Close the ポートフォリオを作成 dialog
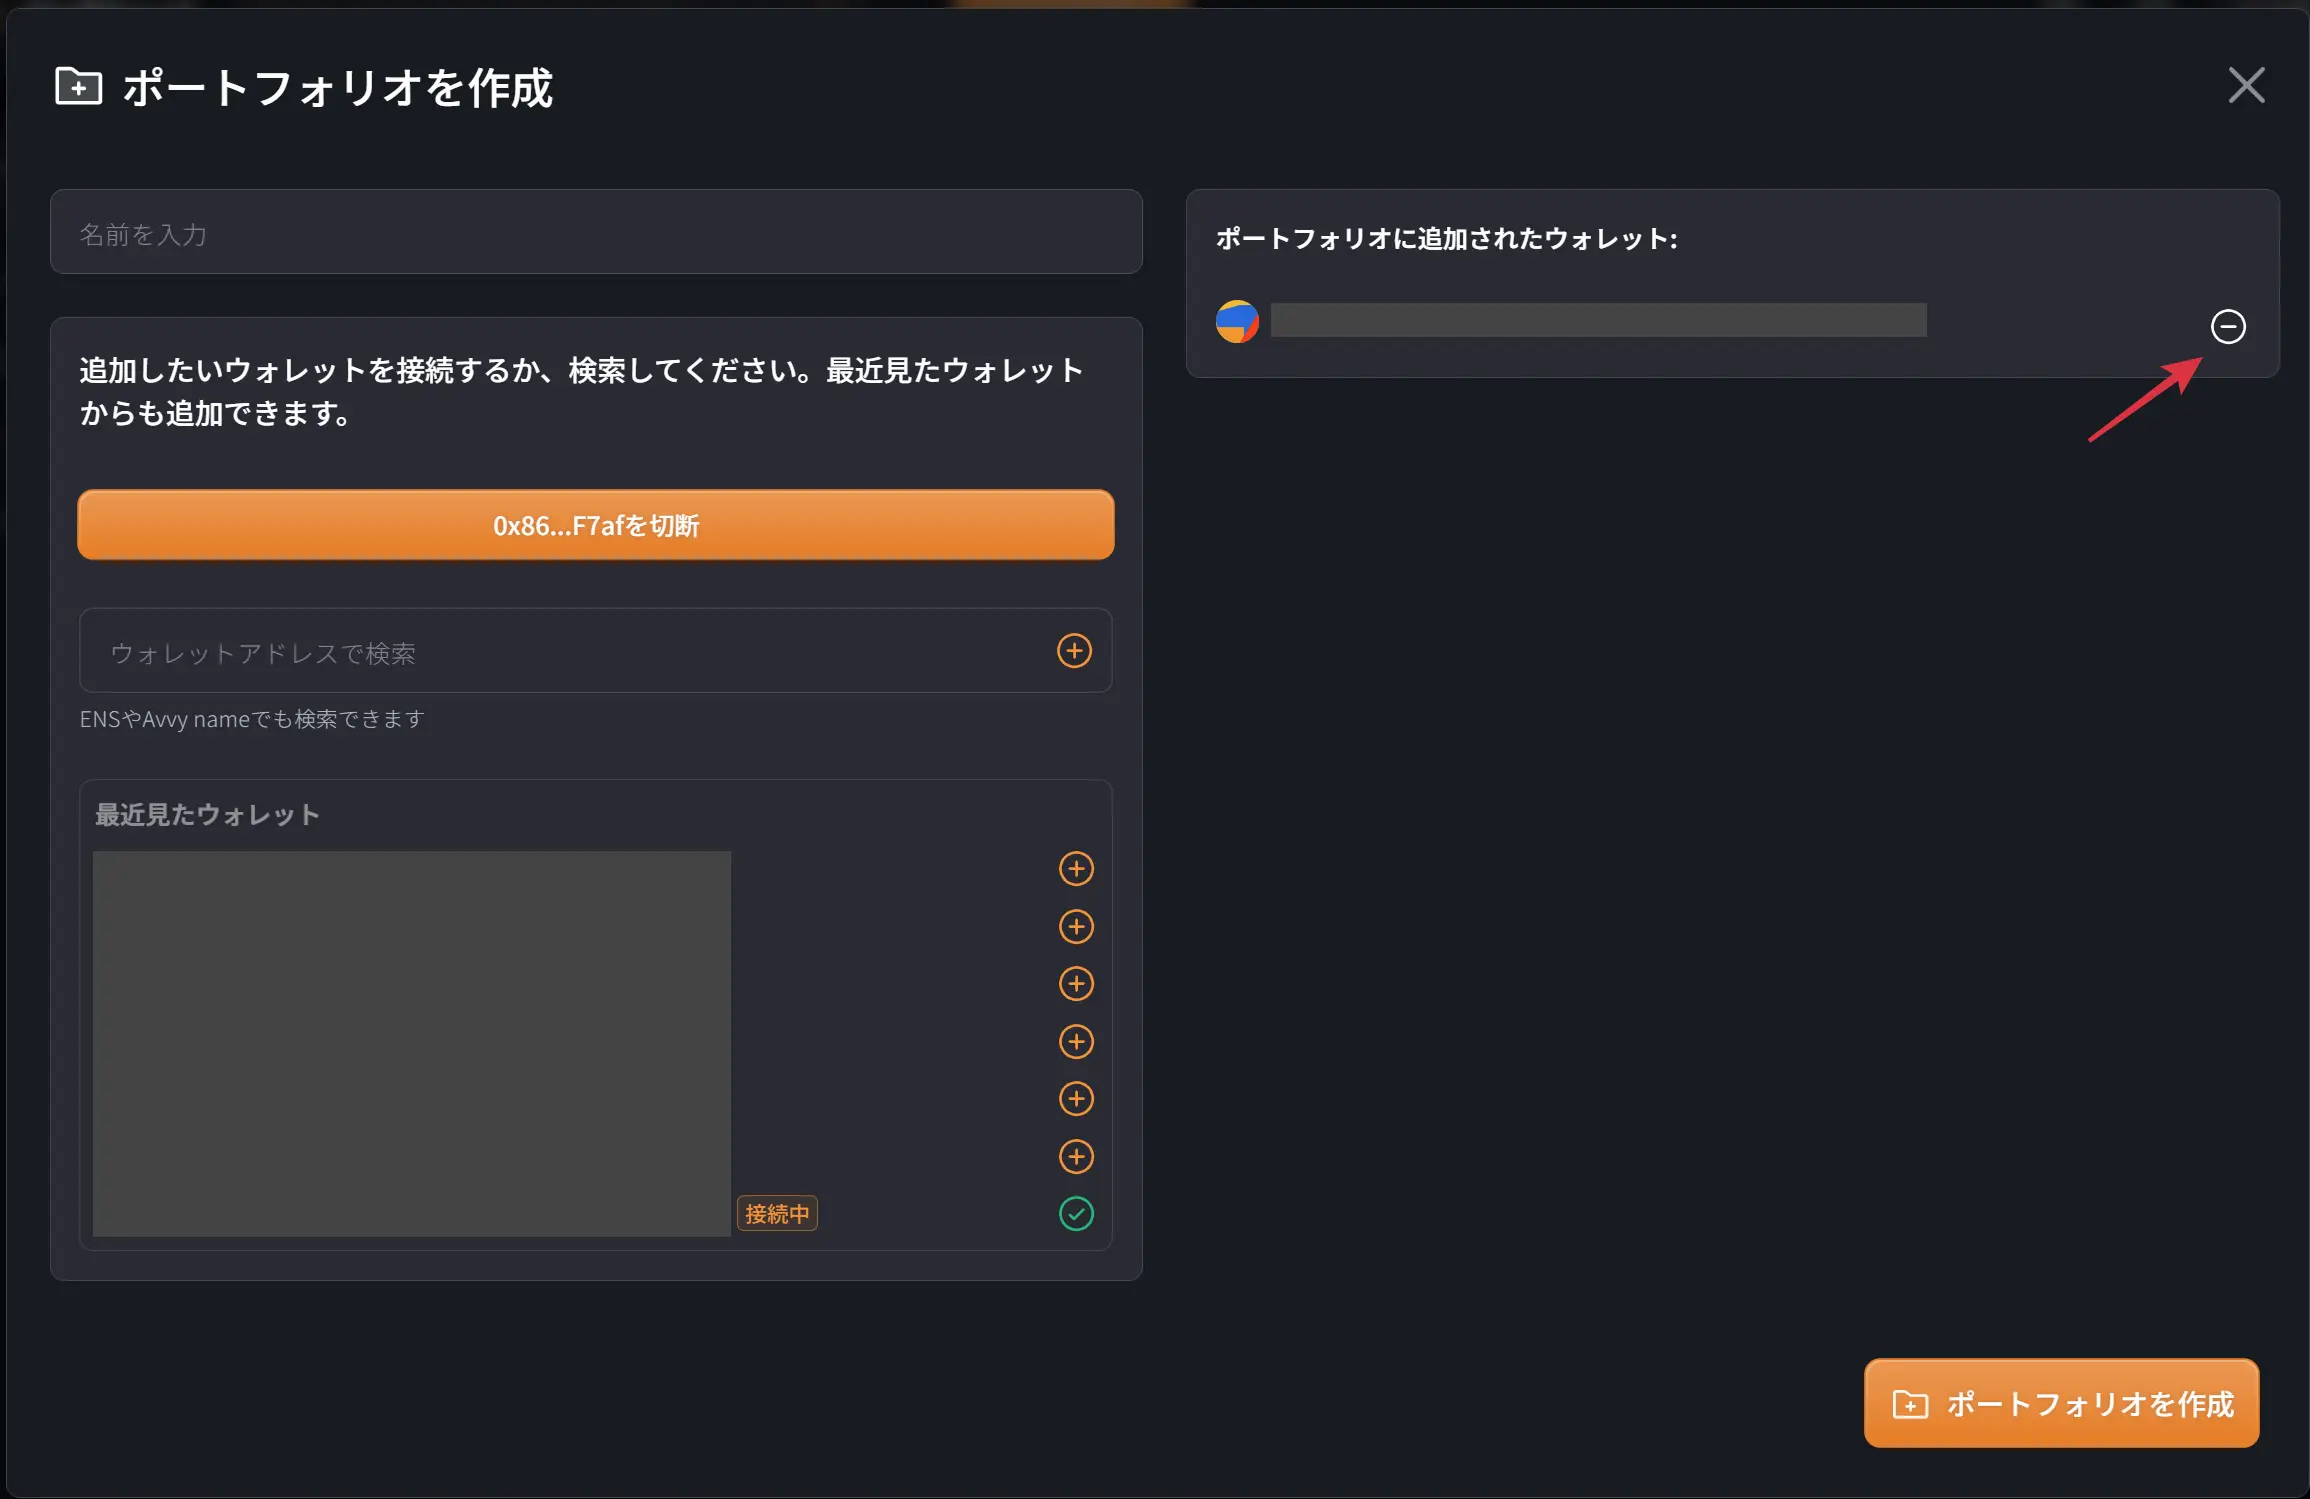The width and height of the screenshot is (2310, 1499). (x=2246, y=85)
